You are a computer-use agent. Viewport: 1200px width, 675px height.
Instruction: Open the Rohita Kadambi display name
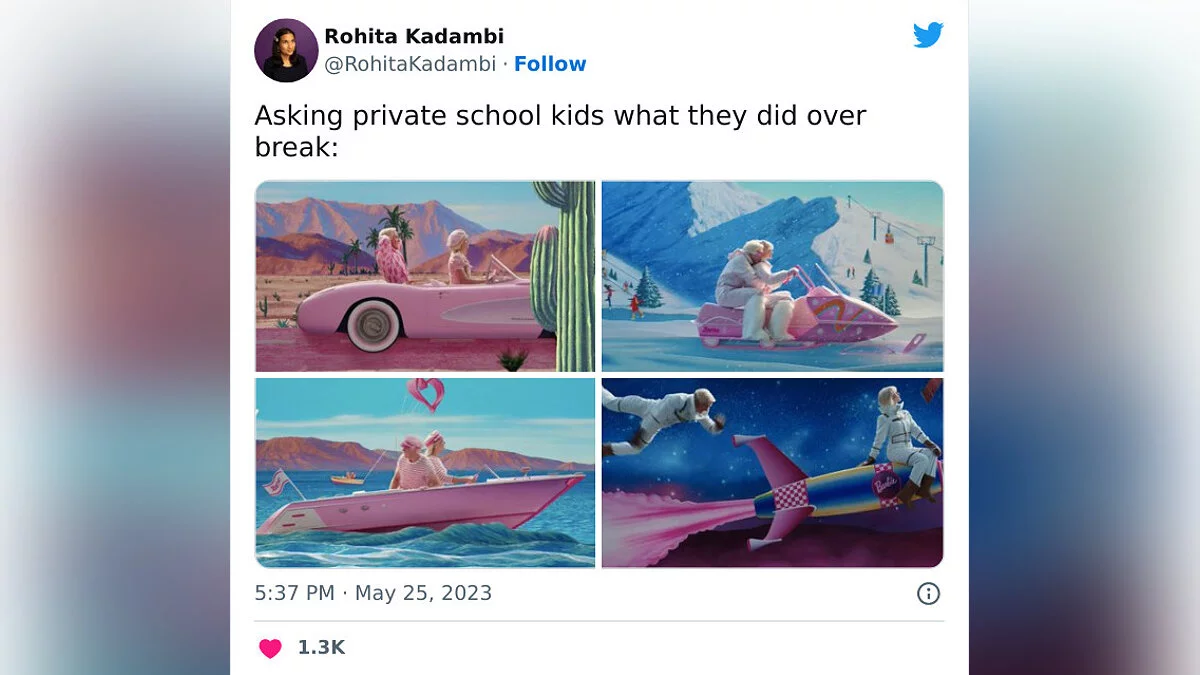[x=414, y=37]
